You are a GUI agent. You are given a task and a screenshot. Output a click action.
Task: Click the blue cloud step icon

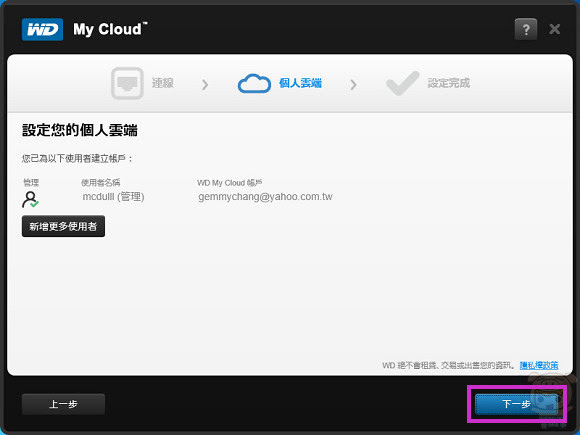254,84
